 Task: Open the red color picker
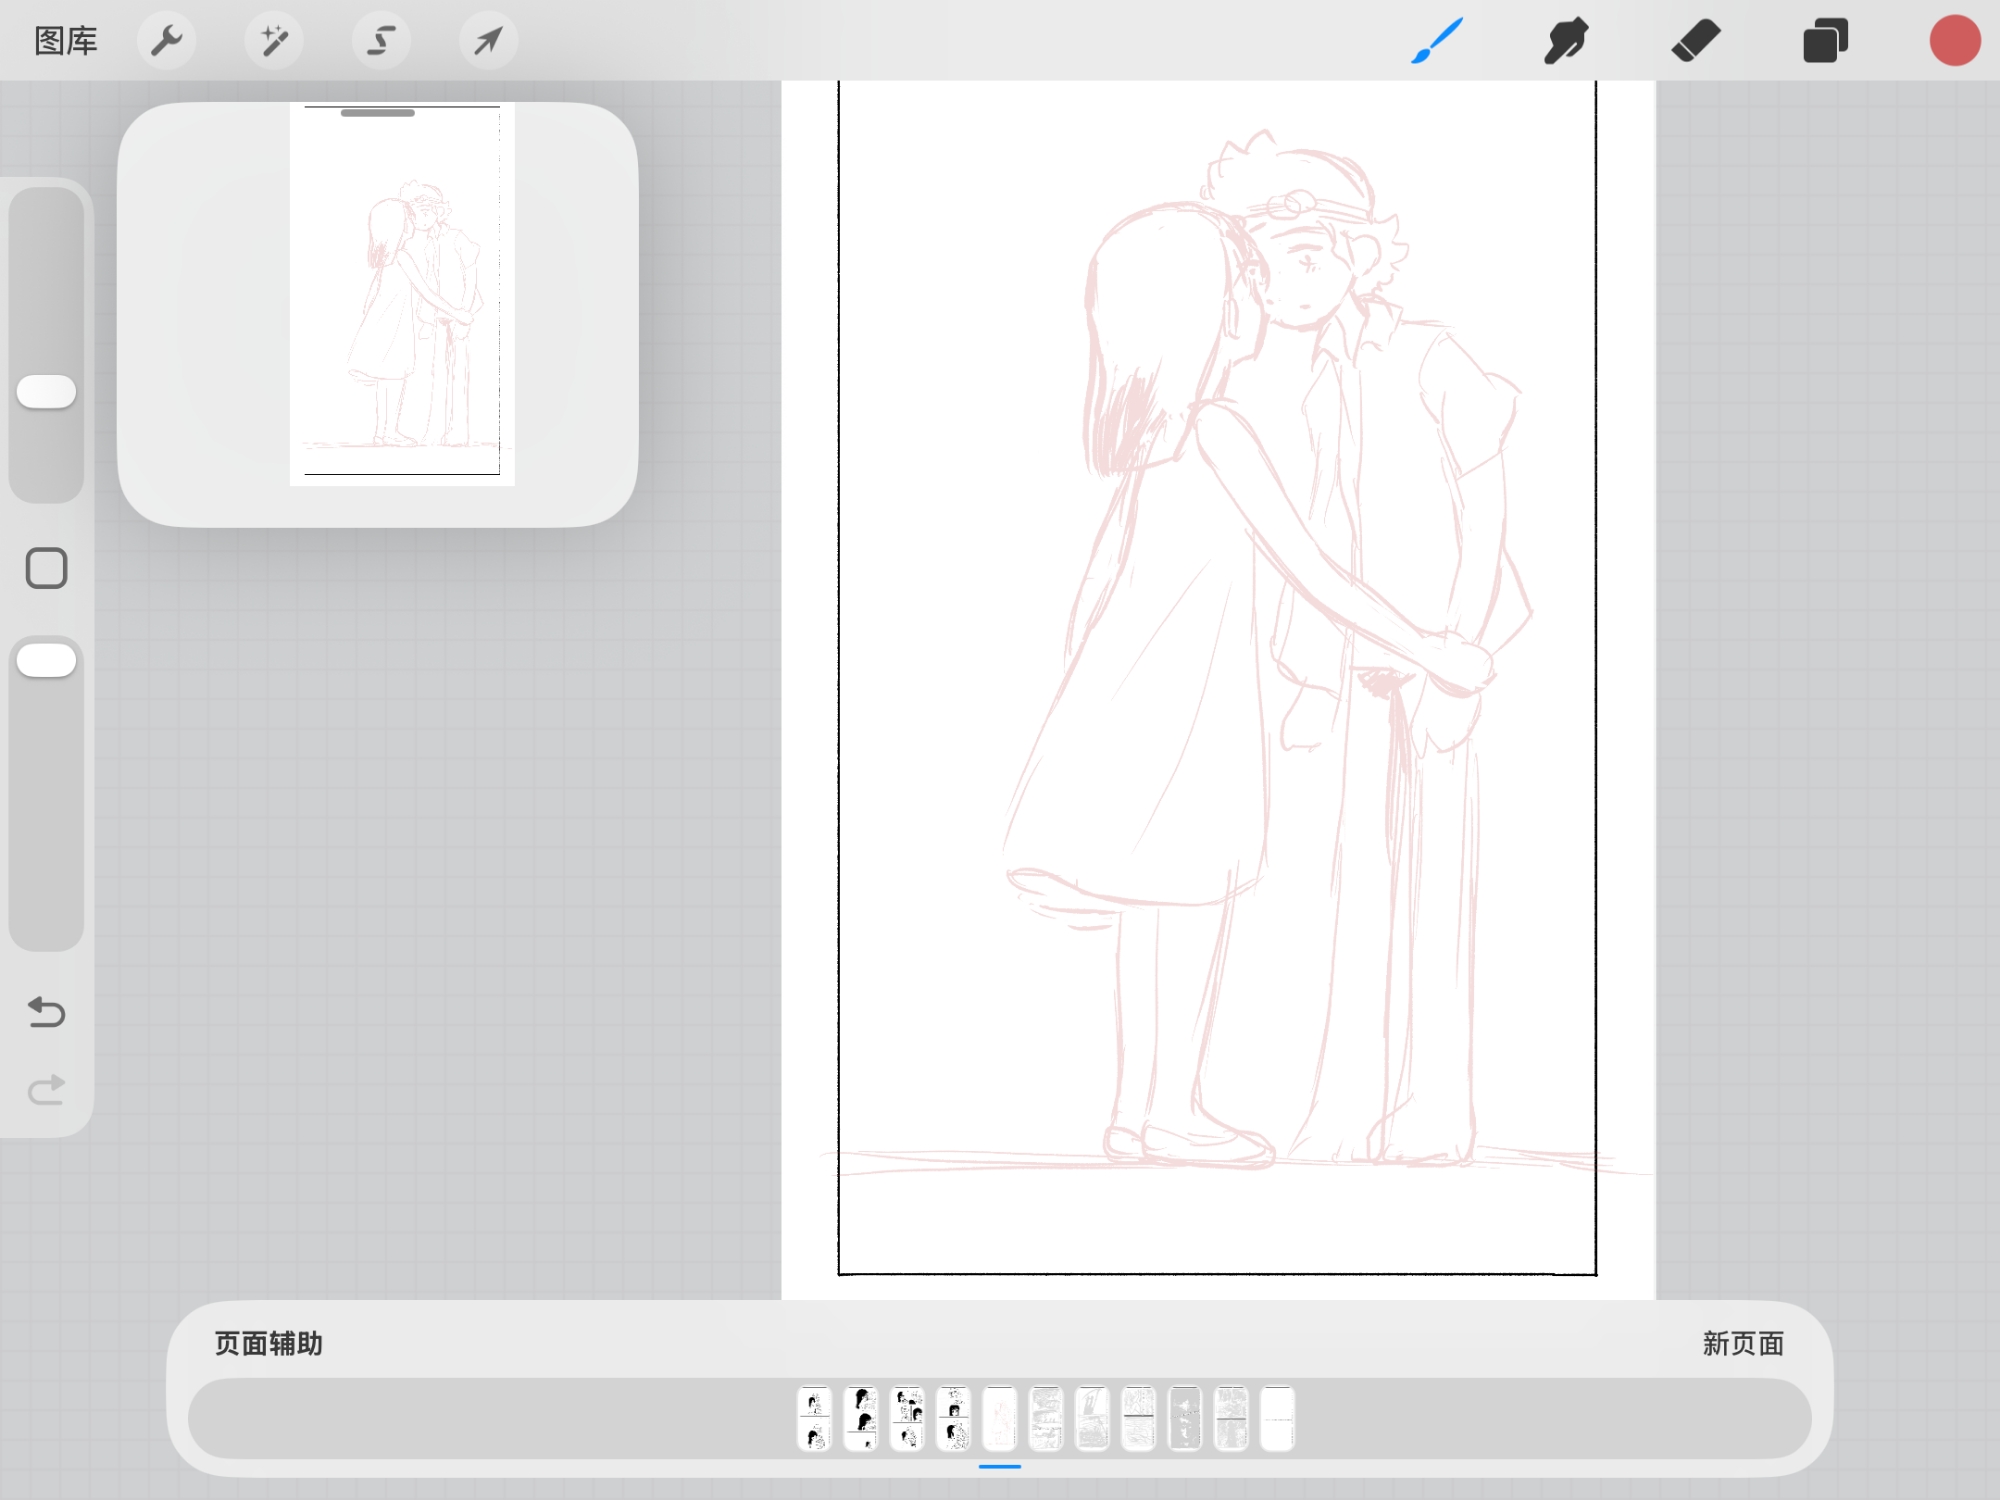(1954, 41)
